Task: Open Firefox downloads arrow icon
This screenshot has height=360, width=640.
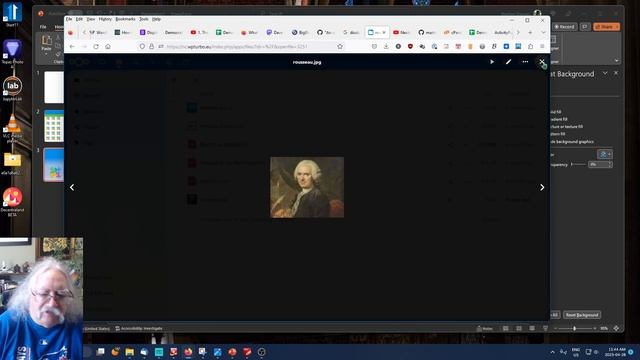Action: coord(386,47)
